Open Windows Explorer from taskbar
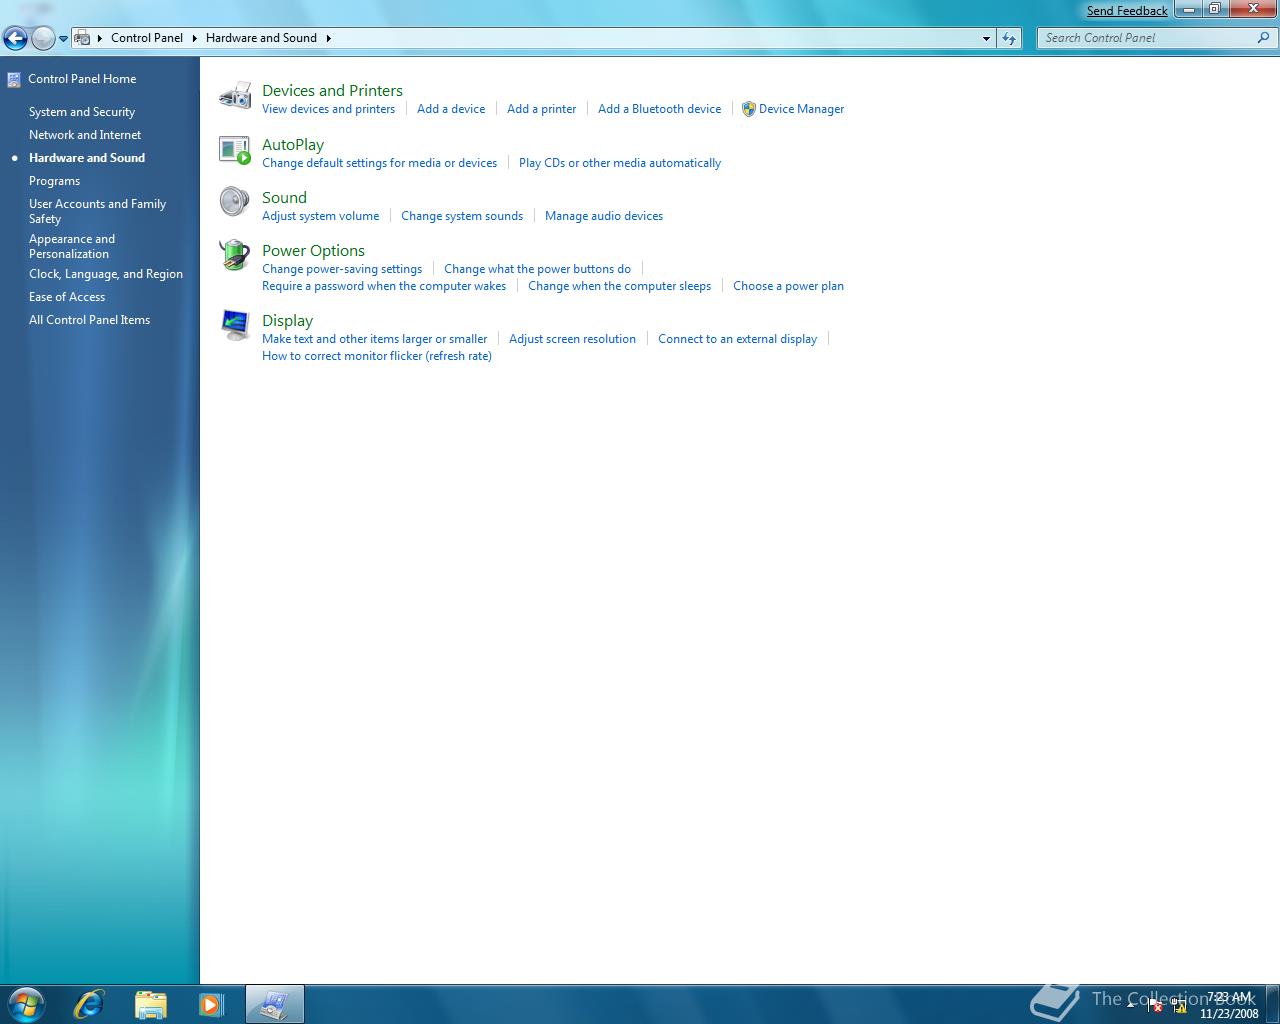The height and width of the screenshot is (1024, 1280). tap(151, 1004)
